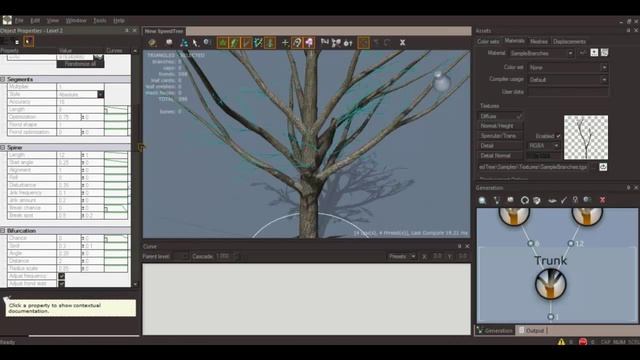Select the Trunk node in Generation graph
Viewport: 640px width, 360px height.
tap(551, 284)
